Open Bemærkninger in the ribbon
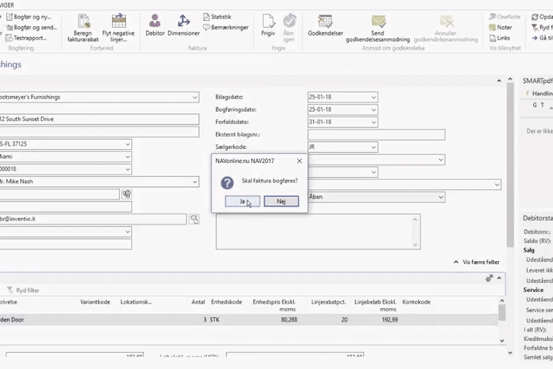Viewport: 553px width, 369px height. (x=226, y=27)
